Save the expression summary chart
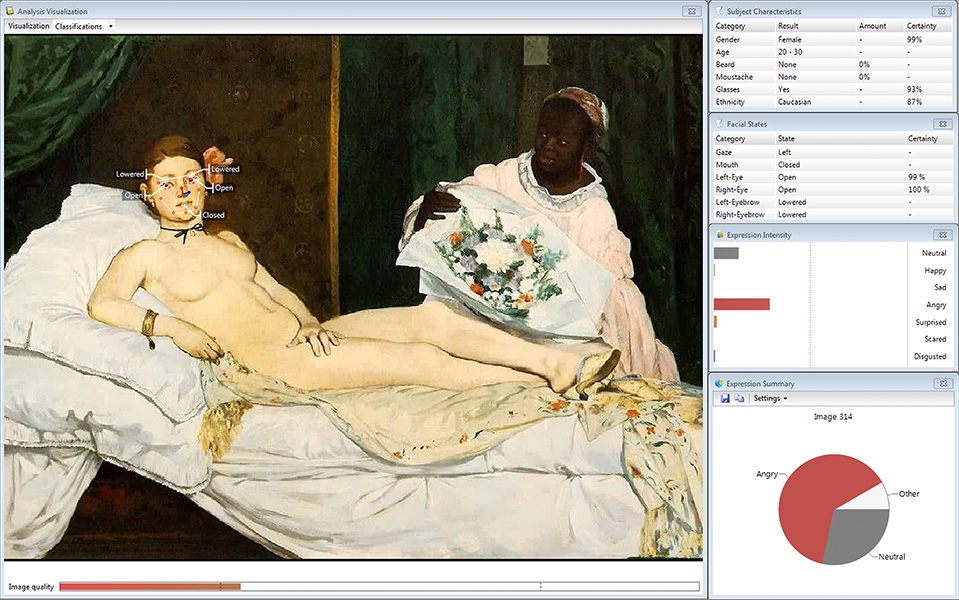Viewport: 959px width, 600px height. click(725, 398)
